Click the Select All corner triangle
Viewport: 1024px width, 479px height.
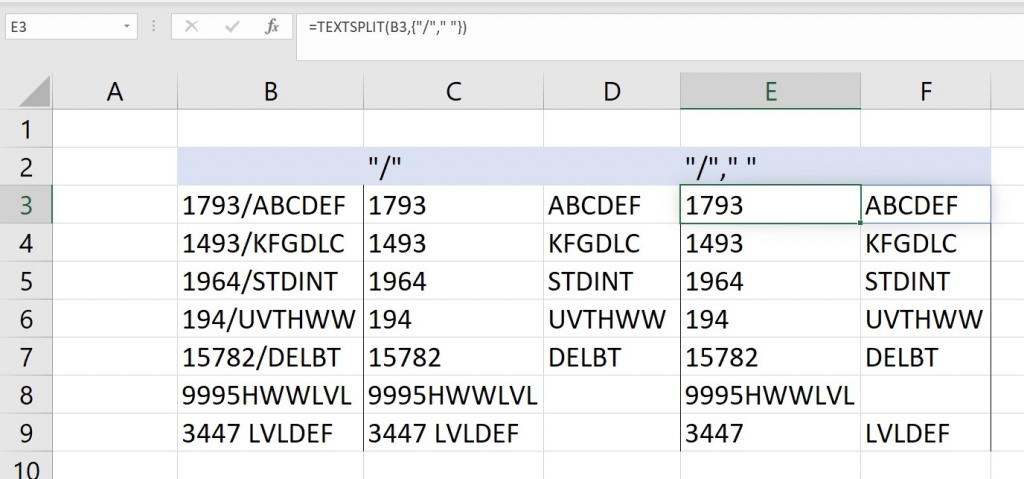point(35,92)
